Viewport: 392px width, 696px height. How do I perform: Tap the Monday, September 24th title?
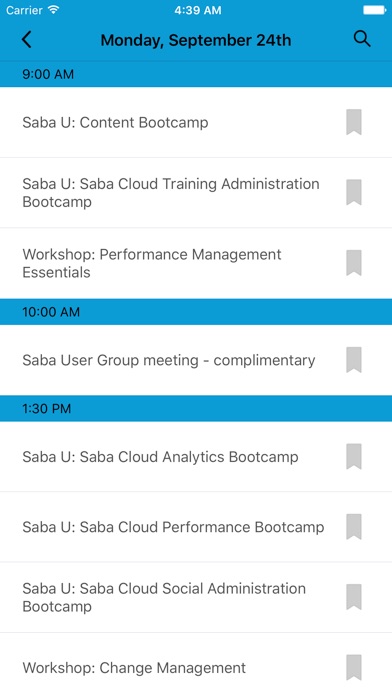tap(196, 40)
